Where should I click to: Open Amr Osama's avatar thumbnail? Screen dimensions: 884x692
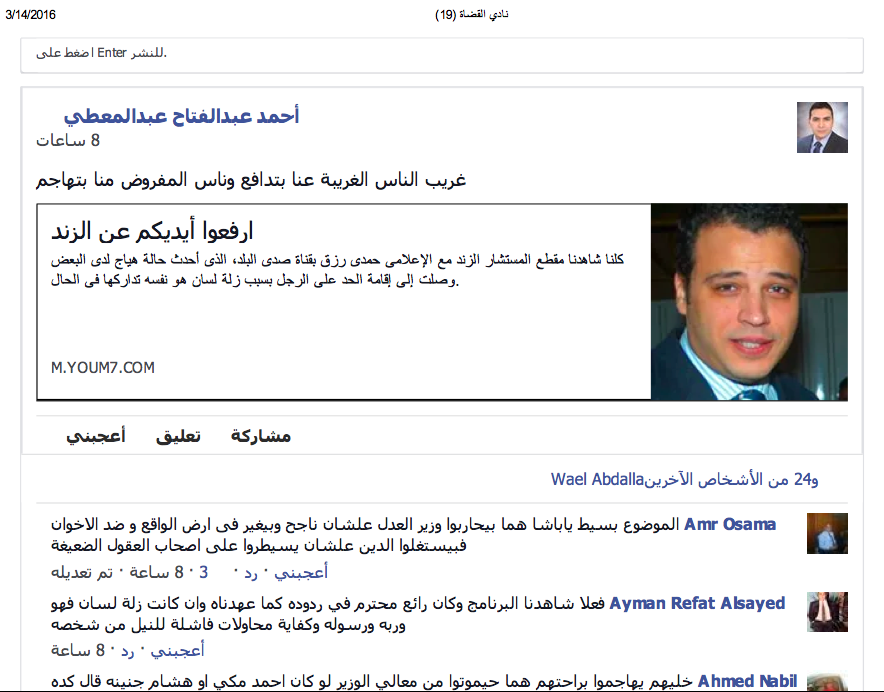827,534
